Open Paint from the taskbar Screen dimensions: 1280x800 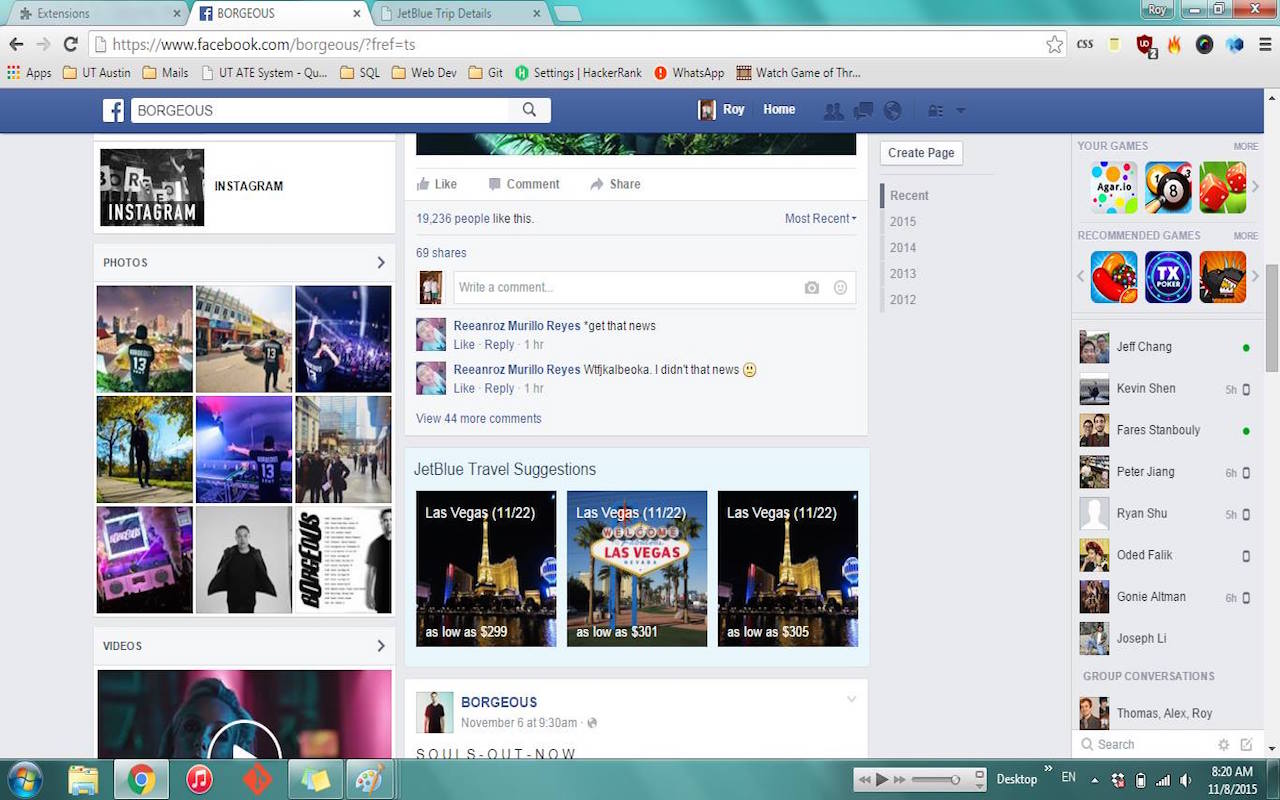(x=370, y=779)
